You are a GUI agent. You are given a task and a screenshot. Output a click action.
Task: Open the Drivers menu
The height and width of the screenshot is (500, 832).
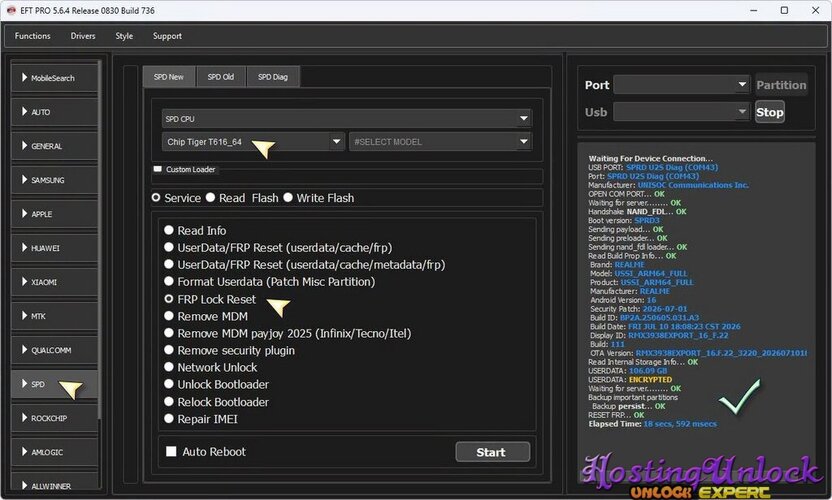83,36
